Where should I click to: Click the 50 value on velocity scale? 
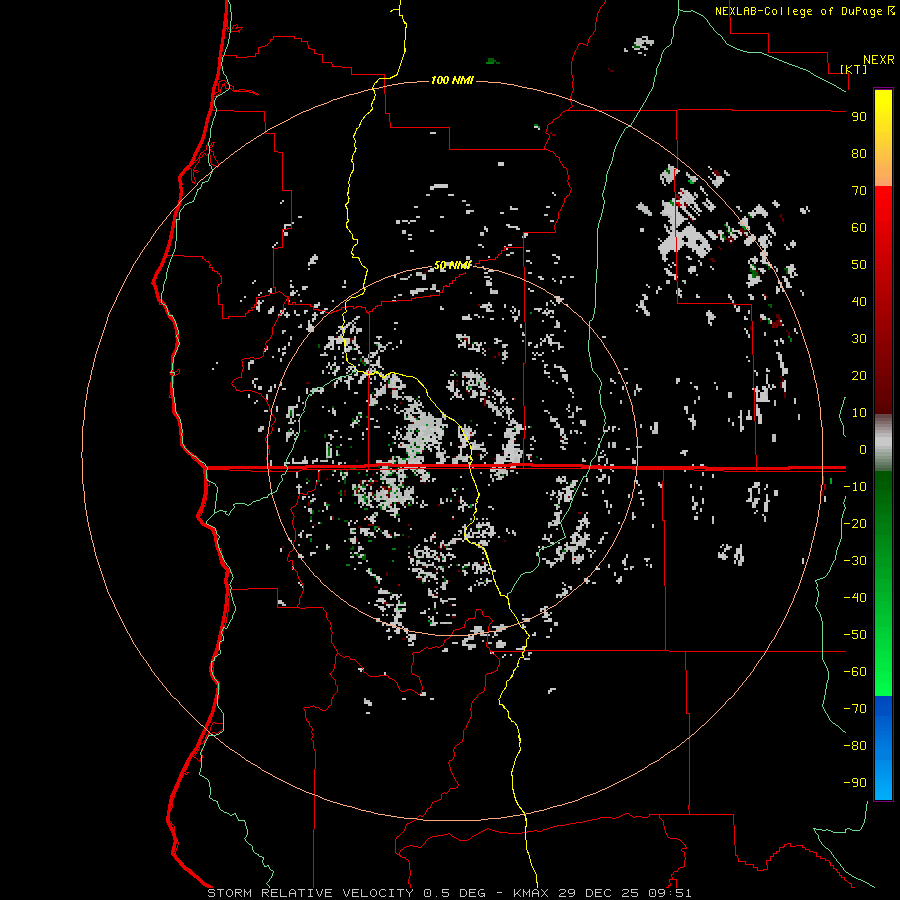tap(859, 265)
